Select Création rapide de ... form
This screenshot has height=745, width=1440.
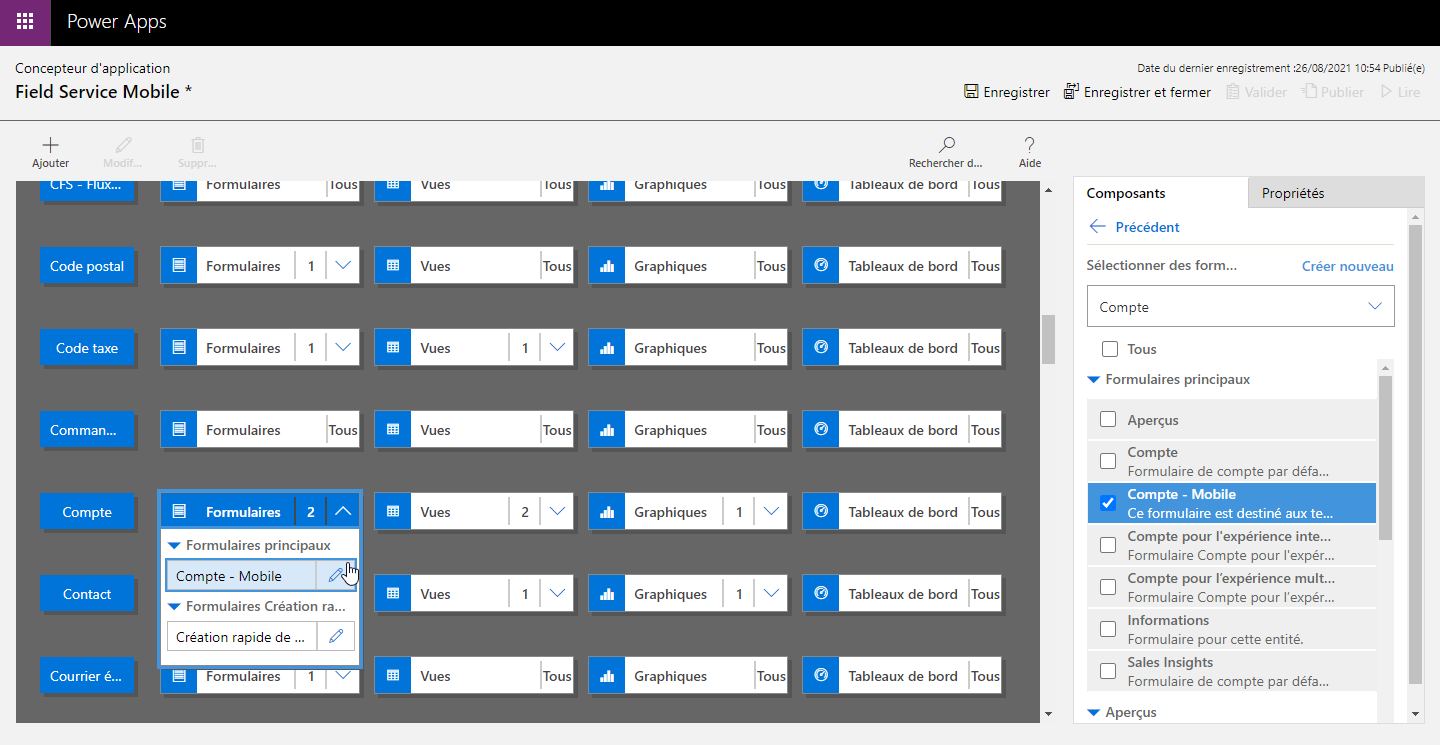point(241,637)
